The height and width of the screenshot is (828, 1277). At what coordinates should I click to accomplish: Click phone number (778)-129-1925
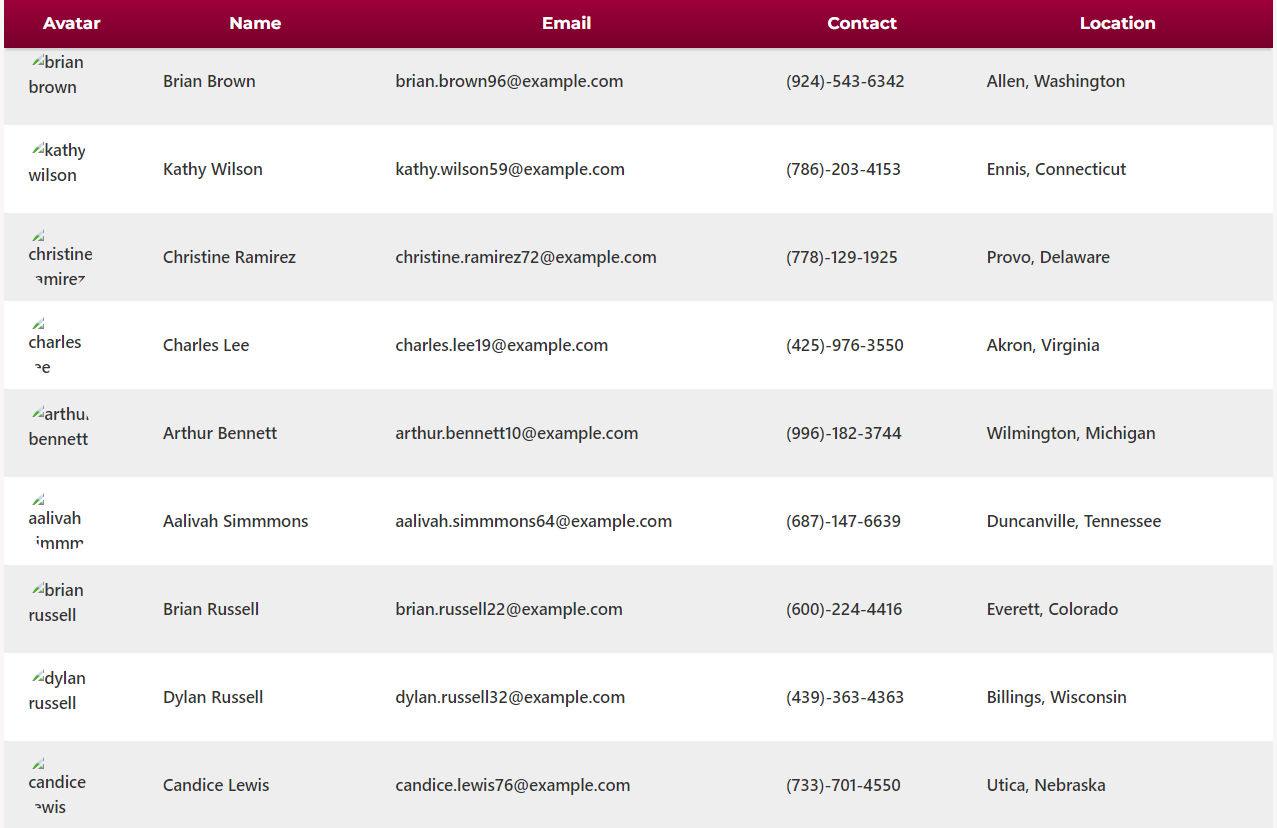coord(842,257)
